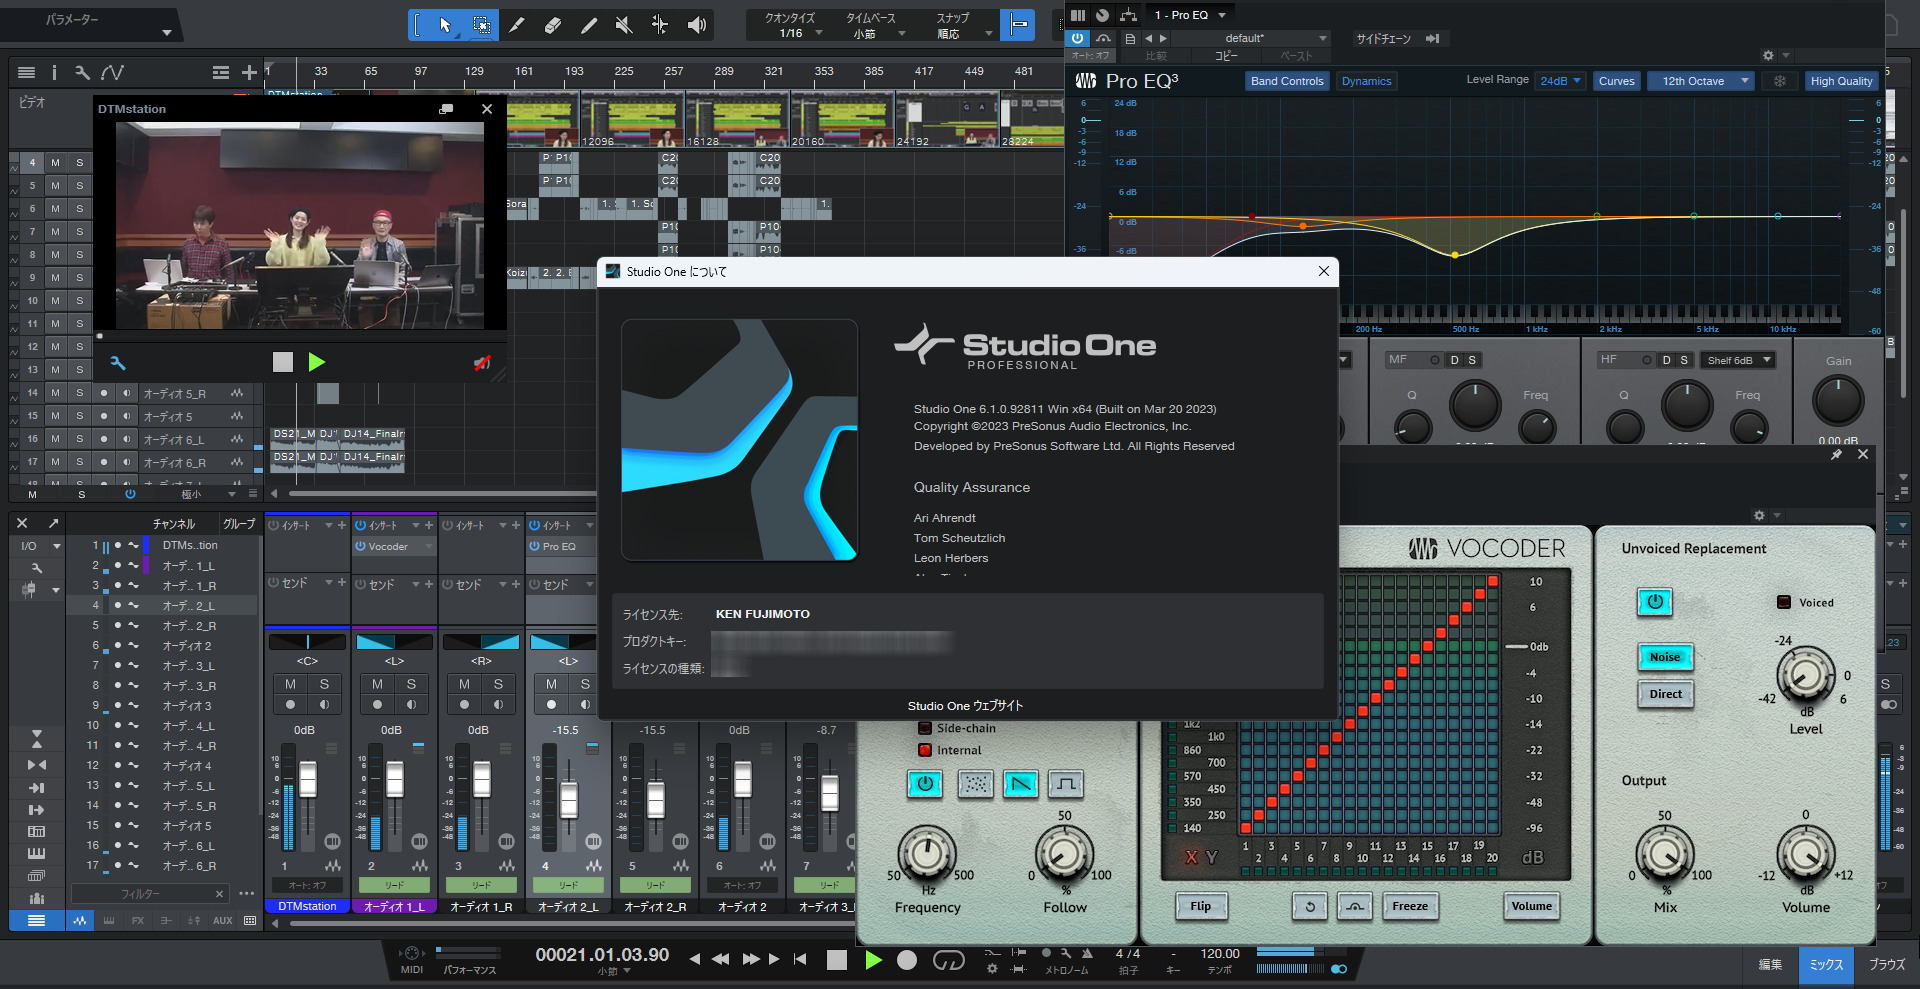Image resolution: width=1920 pixels, height=989 pixels.
Task: Click the Vocoder Freeze button
Action: 1410,906
